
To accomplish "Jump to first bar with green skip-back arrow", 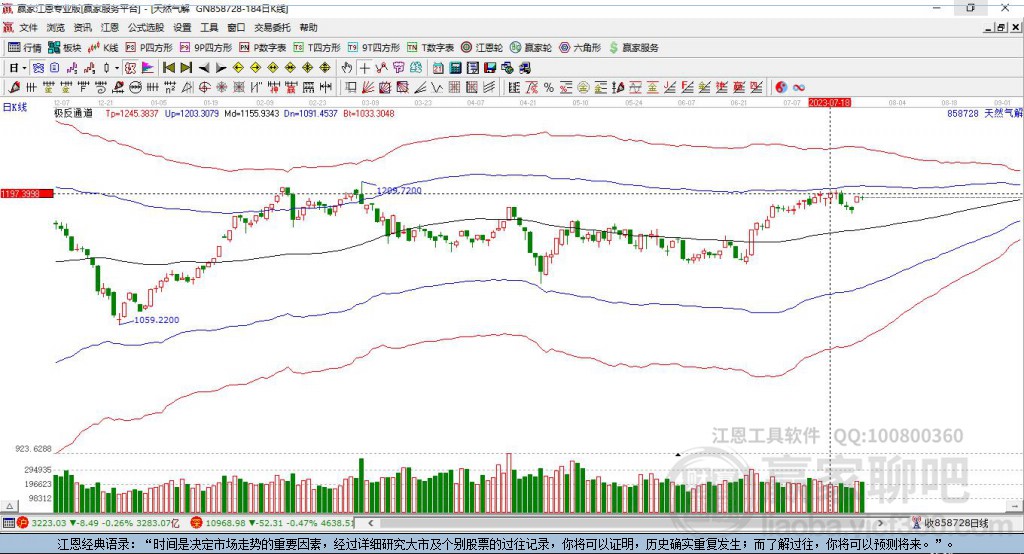I will 169,68.
